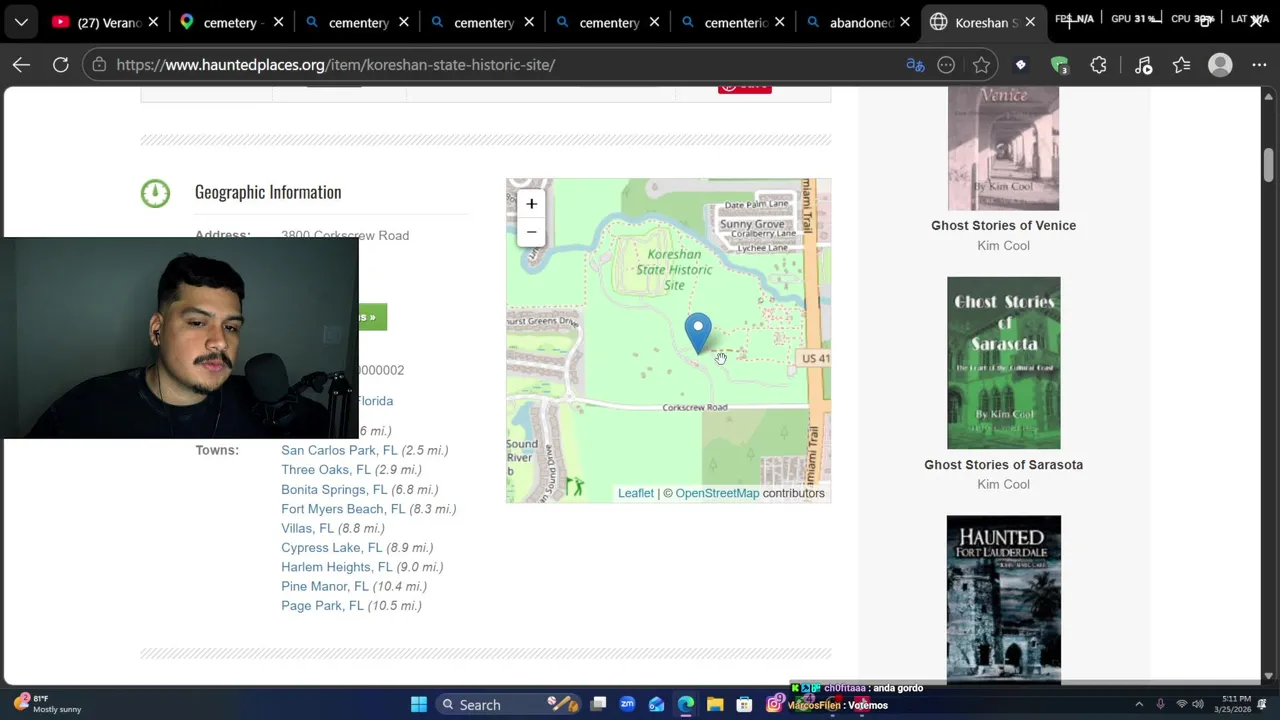Go back to the previous page
Screen dimensions: 1280x720
[21, 65]
